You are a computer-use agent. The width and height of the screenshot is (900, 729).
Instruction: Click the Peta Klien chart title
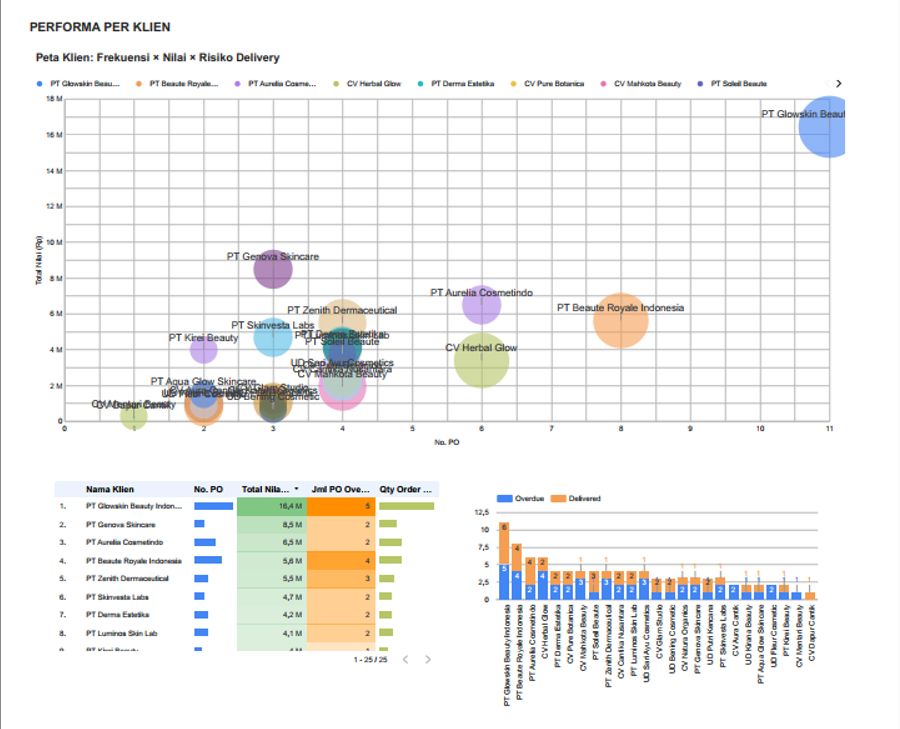(x=157, y=57)
